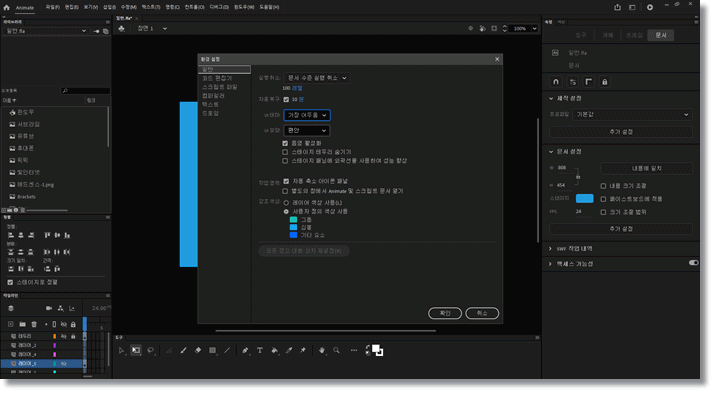
Task: Open the 프로파일 기본값 dropdown
Action: [632, 115]
